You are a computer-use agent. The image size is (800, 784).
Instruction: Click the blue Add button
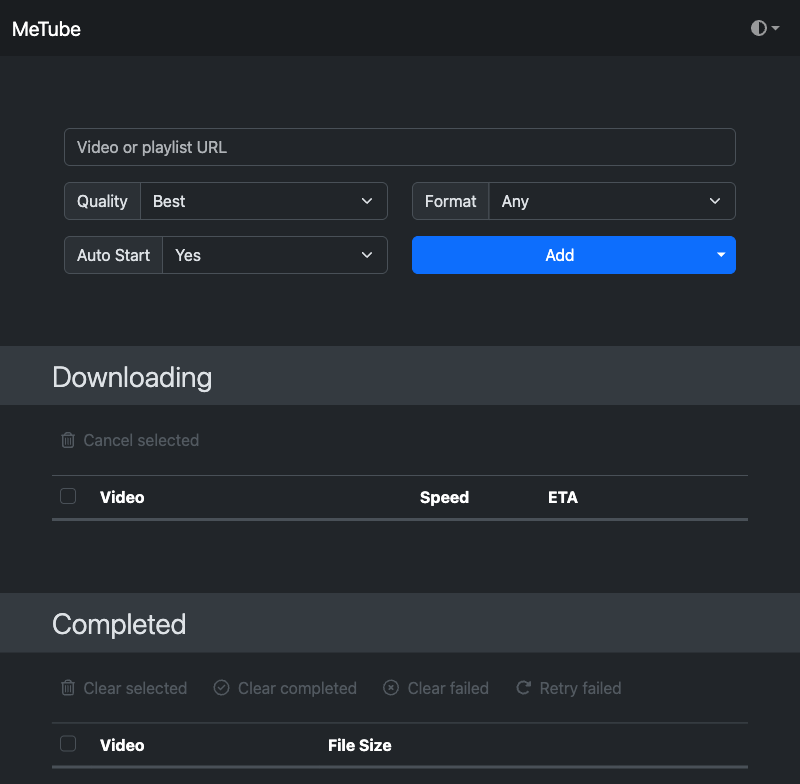pos(560,255)
